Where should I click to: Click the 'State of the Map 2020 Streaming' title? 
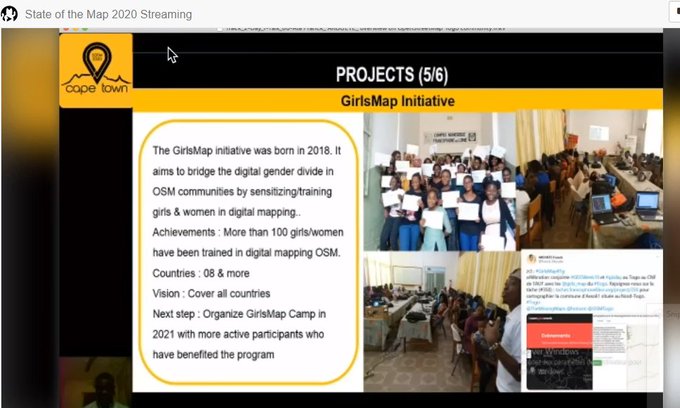point(108,14)
